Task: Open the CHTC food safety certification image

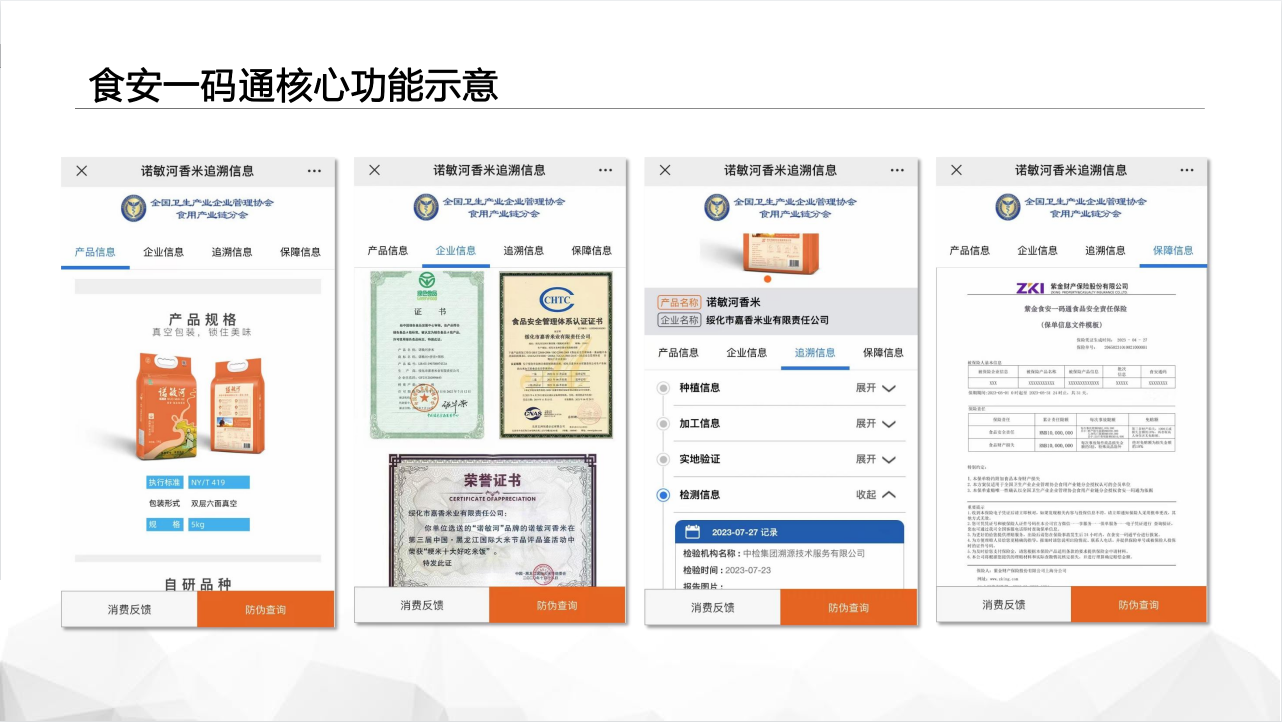Action: click(557, 353)
